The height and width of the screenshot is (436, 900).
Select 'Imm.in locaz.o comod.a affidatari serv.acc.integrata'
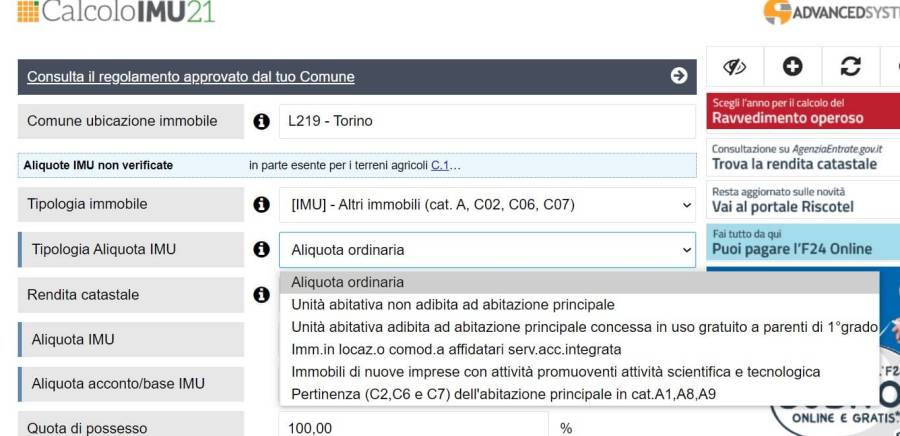tap(456, 349)
